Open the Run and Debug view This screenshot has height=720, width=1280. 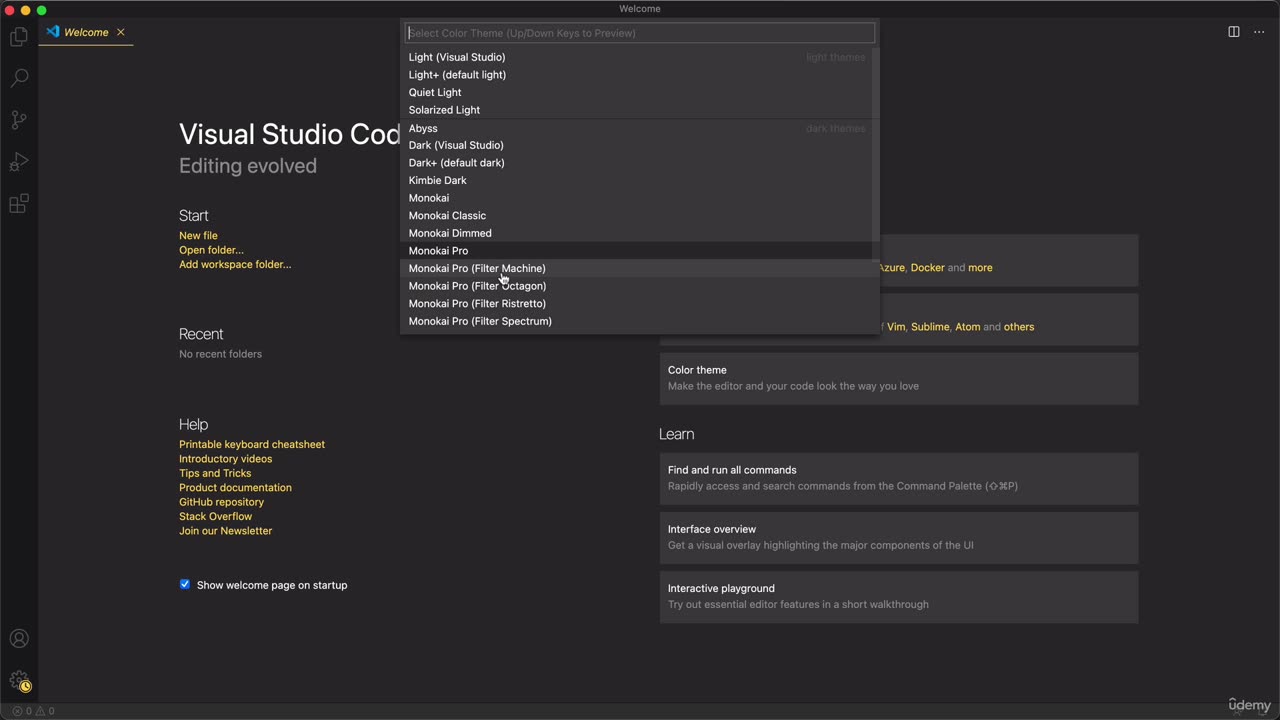(19, 162)
